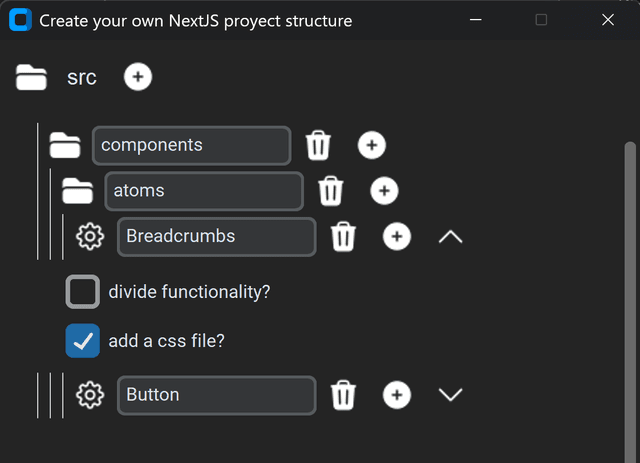Click the Breadcrumbs name input field
The height and width of the screenshot is (463, 640).
tap(216, 236)
